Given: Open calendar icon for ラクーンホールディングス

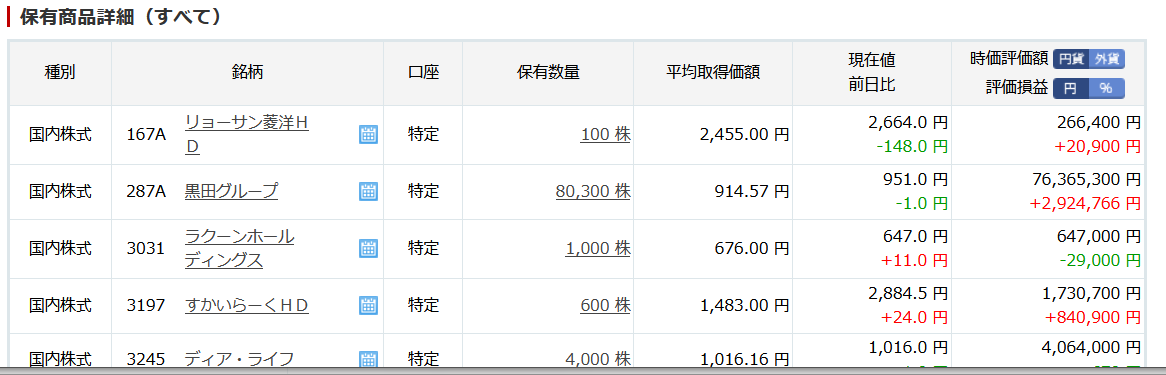Looking at the screenshot, I should (x=368, y=249).
